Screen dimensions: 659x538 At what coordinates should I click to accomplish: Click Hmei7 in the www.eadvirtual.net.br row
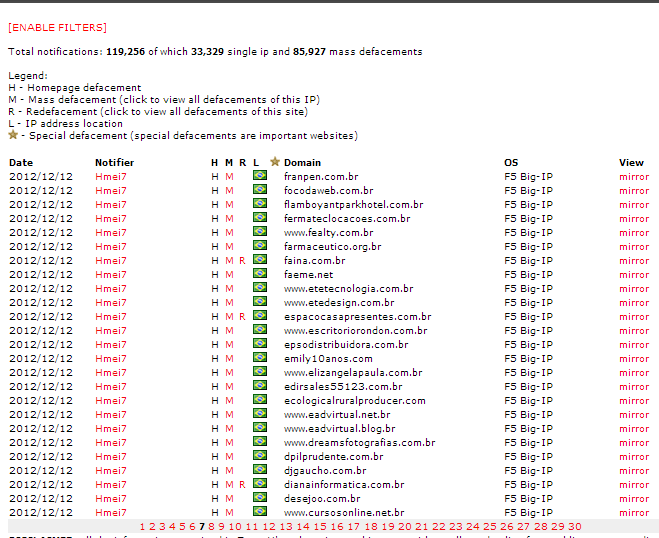coord(111,415)
